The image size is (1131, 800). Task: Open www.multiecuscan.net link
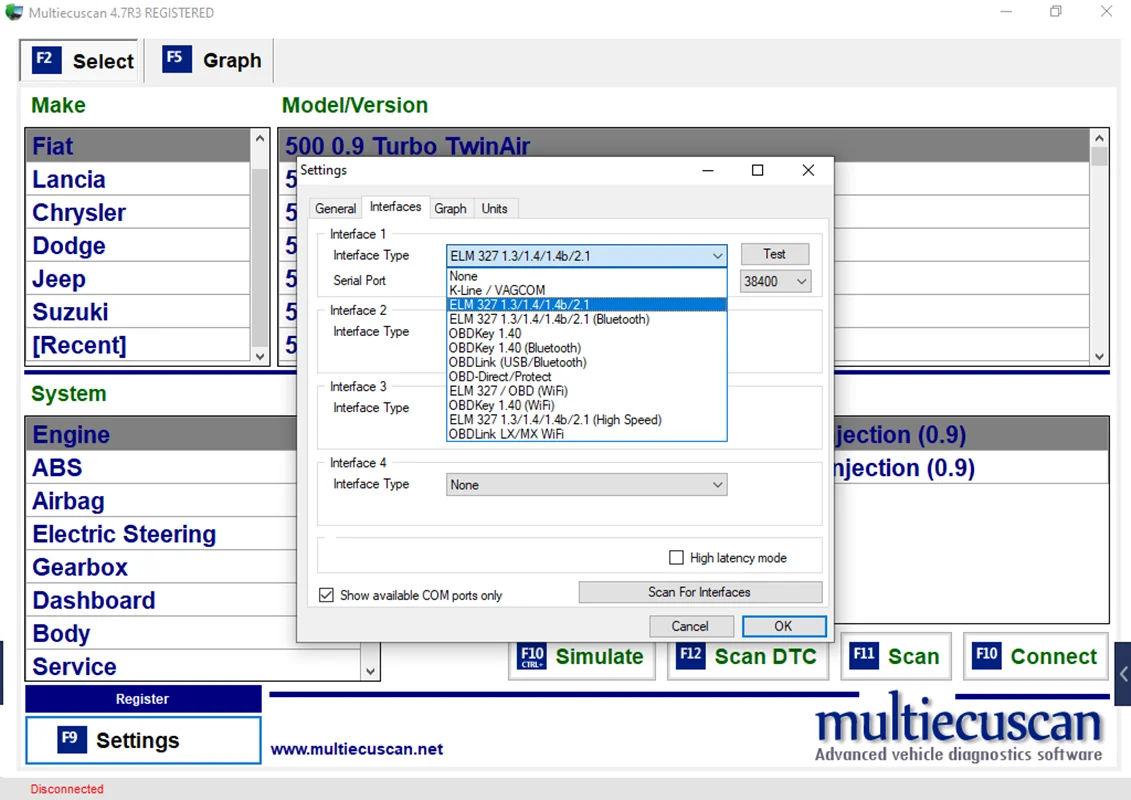(x=356, y=750)
